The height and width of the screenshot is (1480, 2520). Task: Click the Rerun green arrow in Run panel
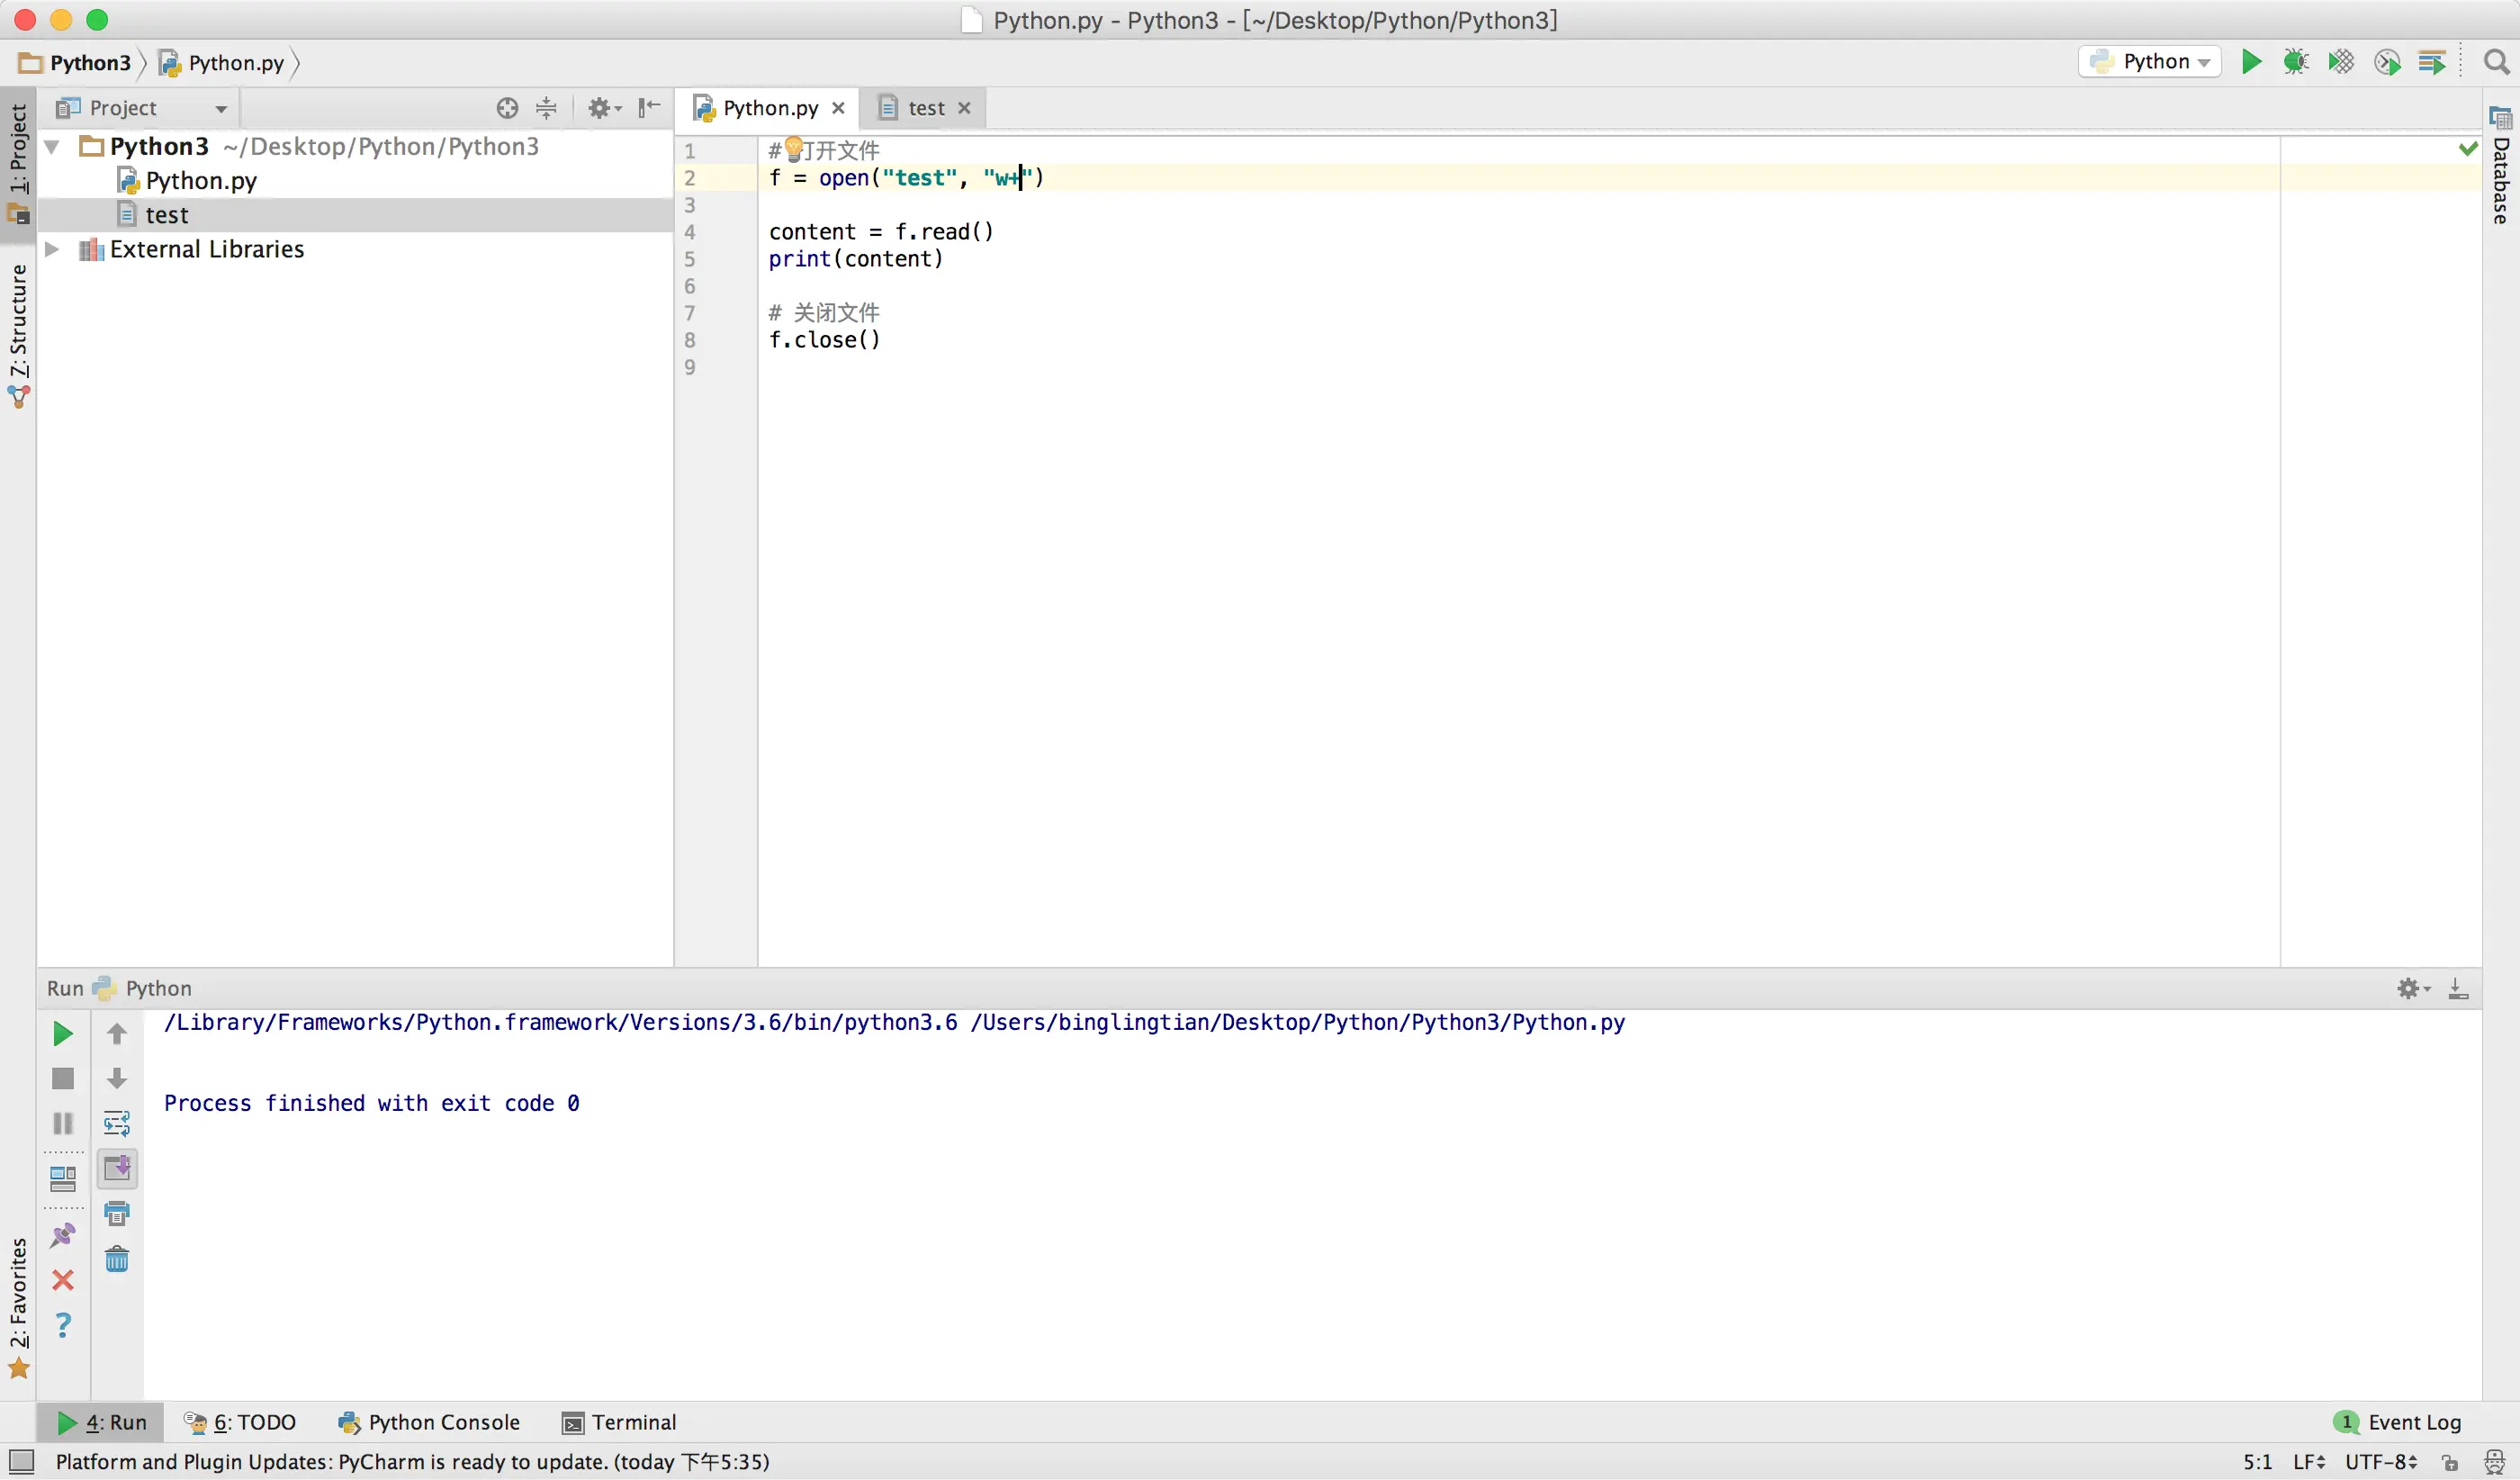pos(62,1034)
